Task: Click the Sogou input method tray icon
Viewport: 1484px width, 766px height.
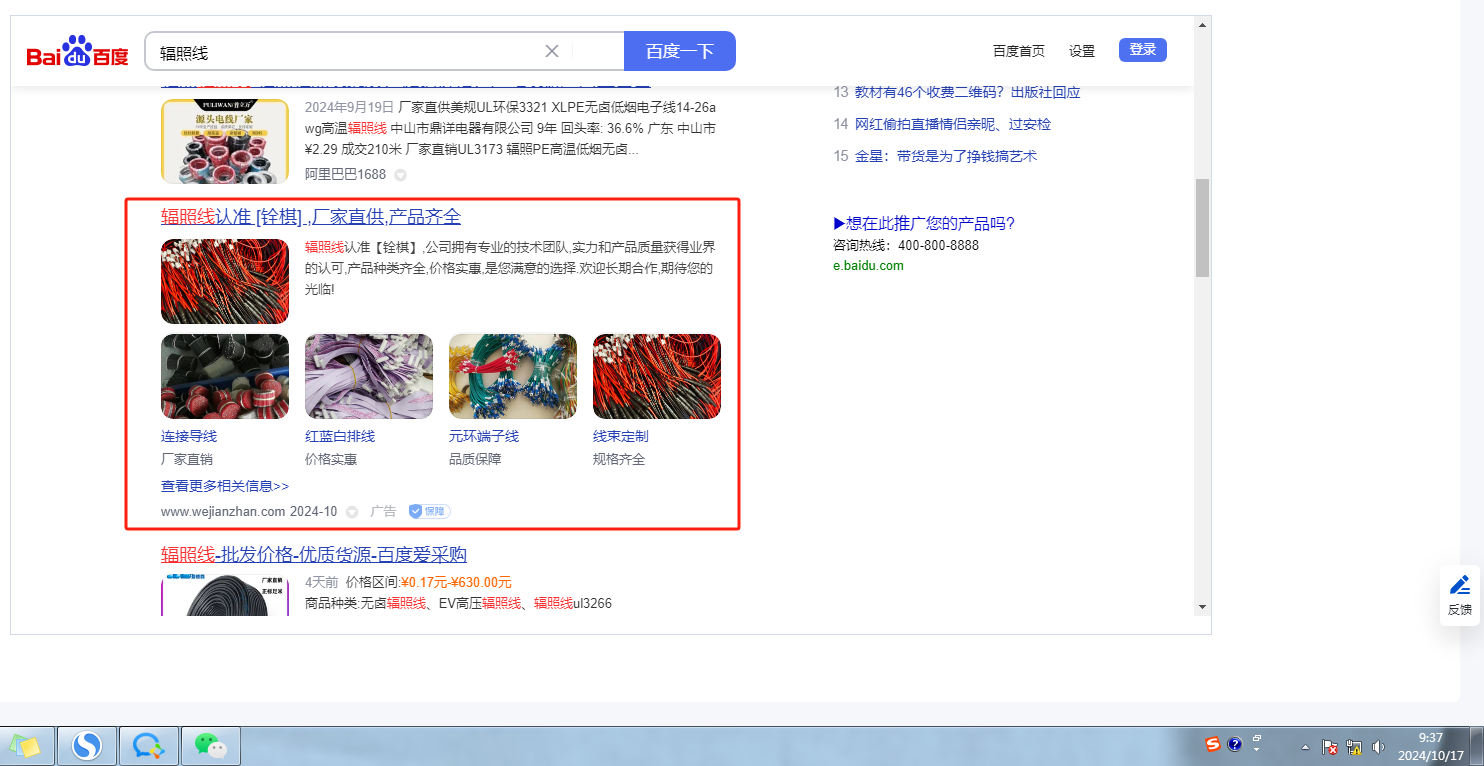Action: [1214, 745]
